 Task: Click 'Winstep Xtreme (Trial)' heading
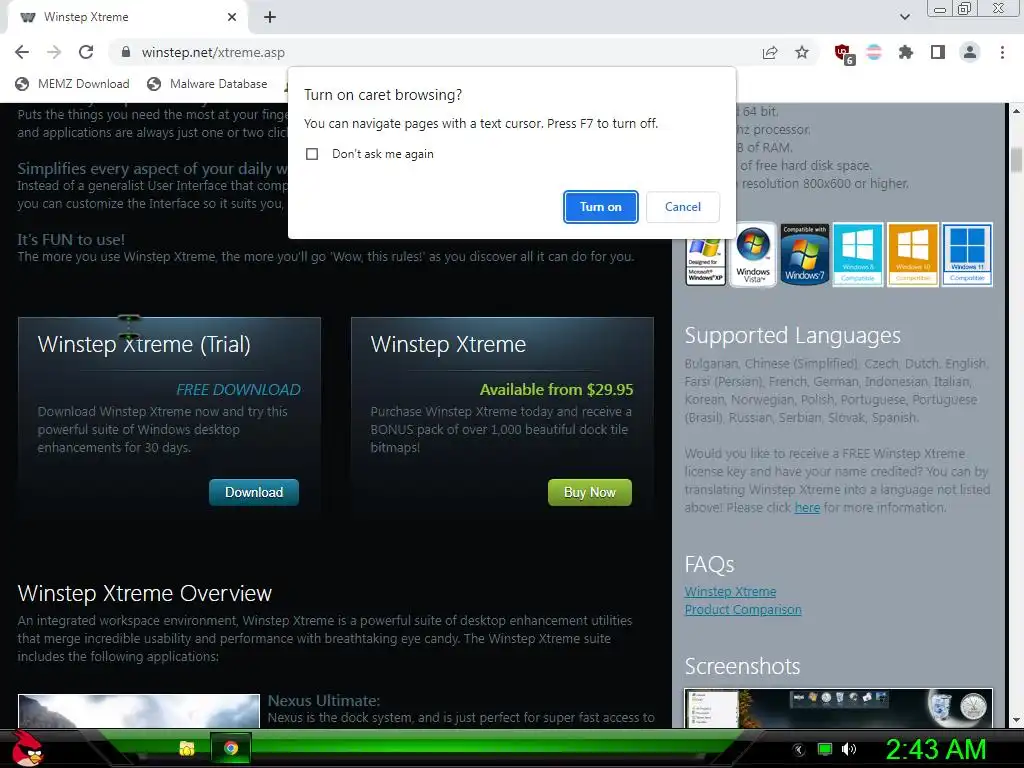coord(144,344)
